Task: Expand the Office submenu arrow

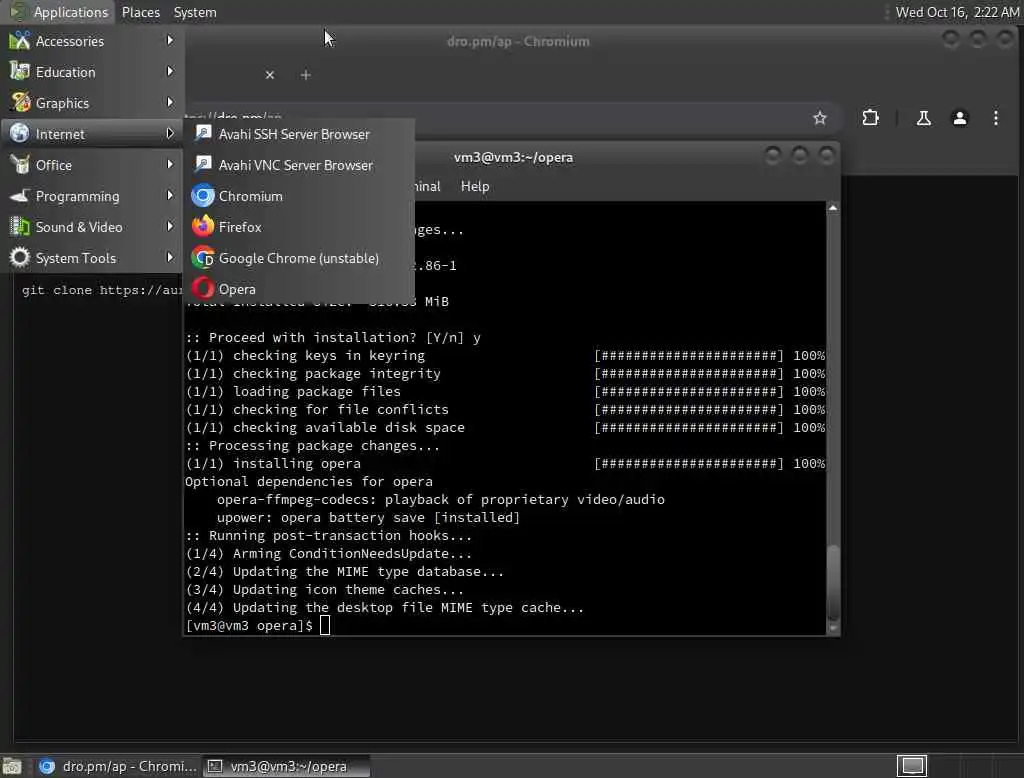Action: pos(170,165)
